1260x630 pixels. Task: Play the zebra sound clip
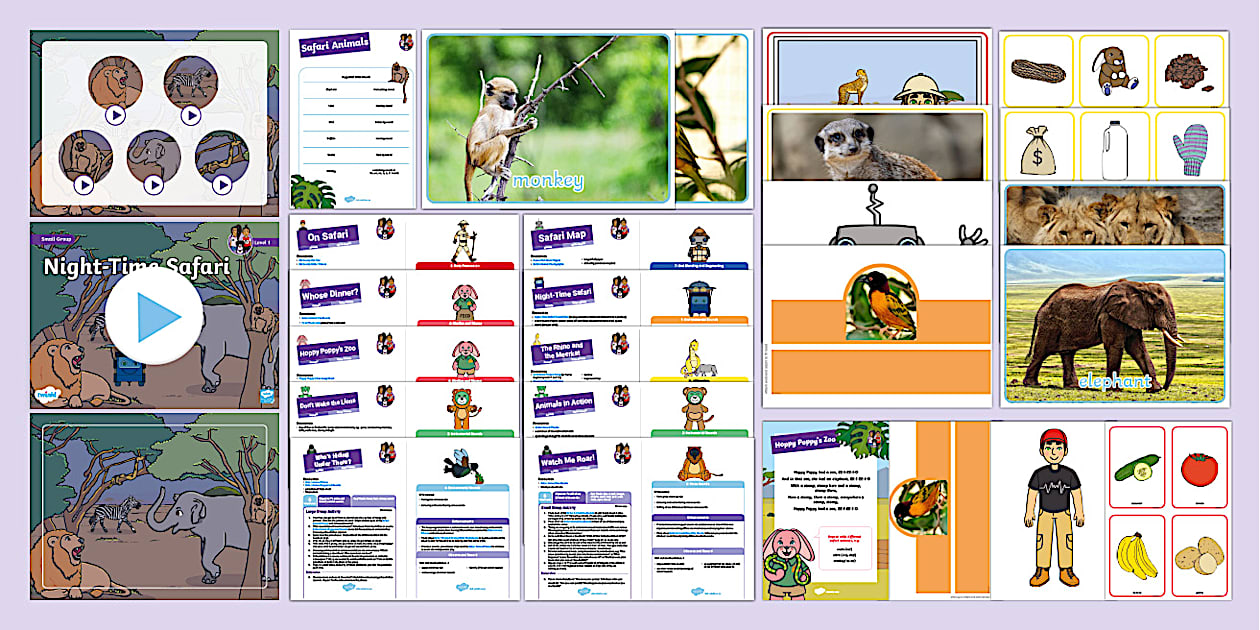tap(191, 115)
